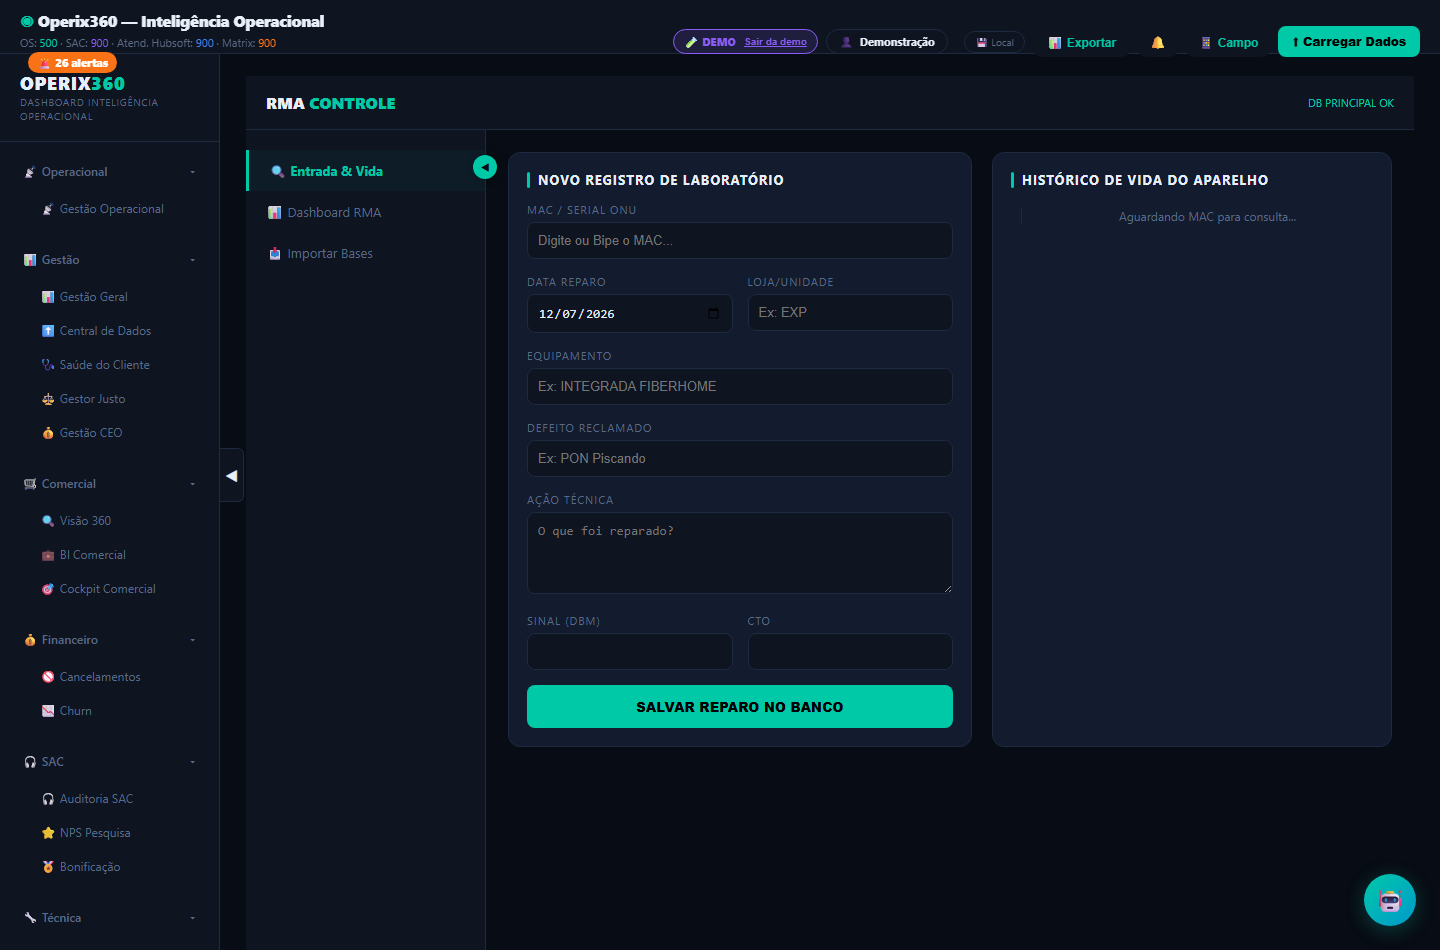Click the Sinal (DBM) input field
The height and width of the screenshot is (950, 1440).
630,651
